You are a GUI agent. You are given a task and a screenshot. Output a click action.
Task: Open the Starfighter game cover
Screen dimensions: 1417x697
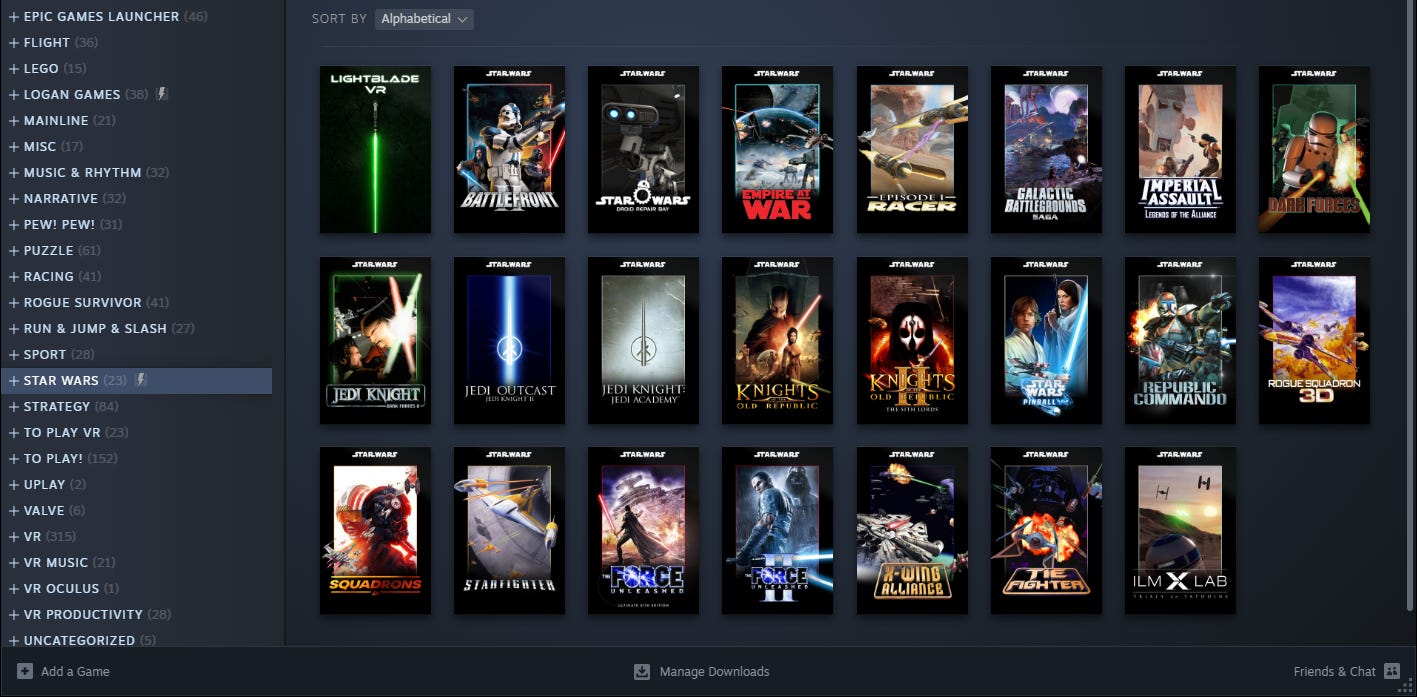(x=509, y=530)
